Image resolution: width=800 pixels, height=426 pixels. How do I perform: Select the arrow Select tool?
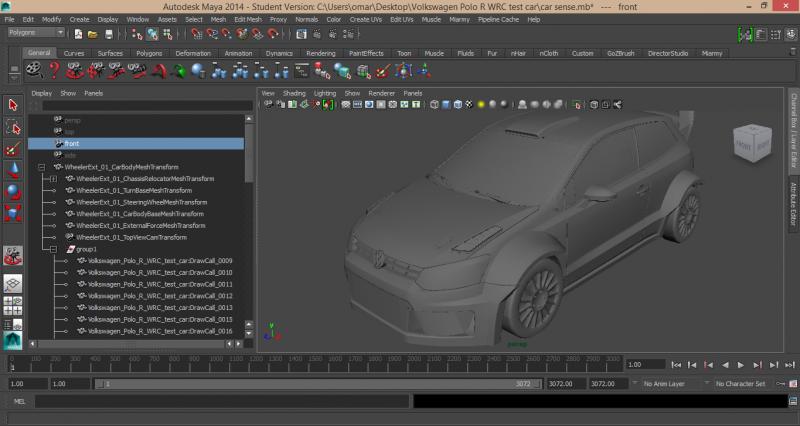tap(13, 105)
